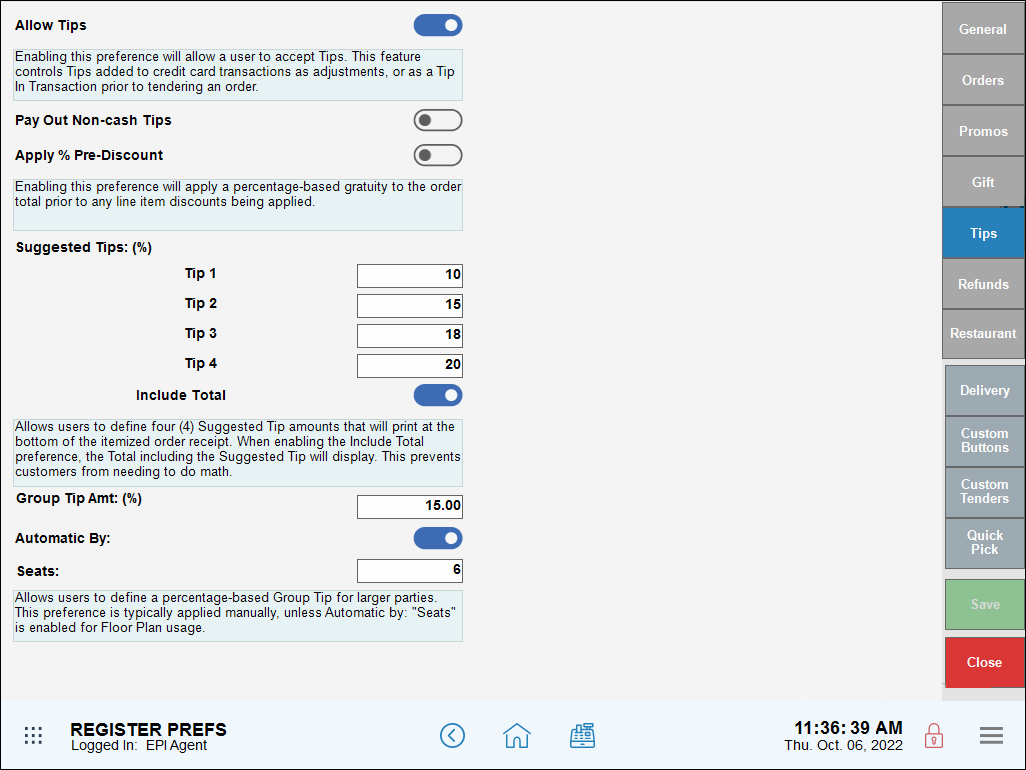
Task: Disable the Include Total toggle
Action: coord(438,395)
